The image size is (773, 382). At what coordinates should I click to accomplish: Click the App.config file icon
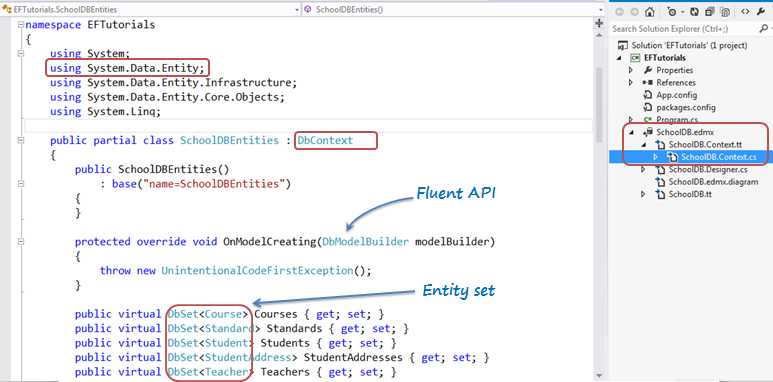pos(648,95)
